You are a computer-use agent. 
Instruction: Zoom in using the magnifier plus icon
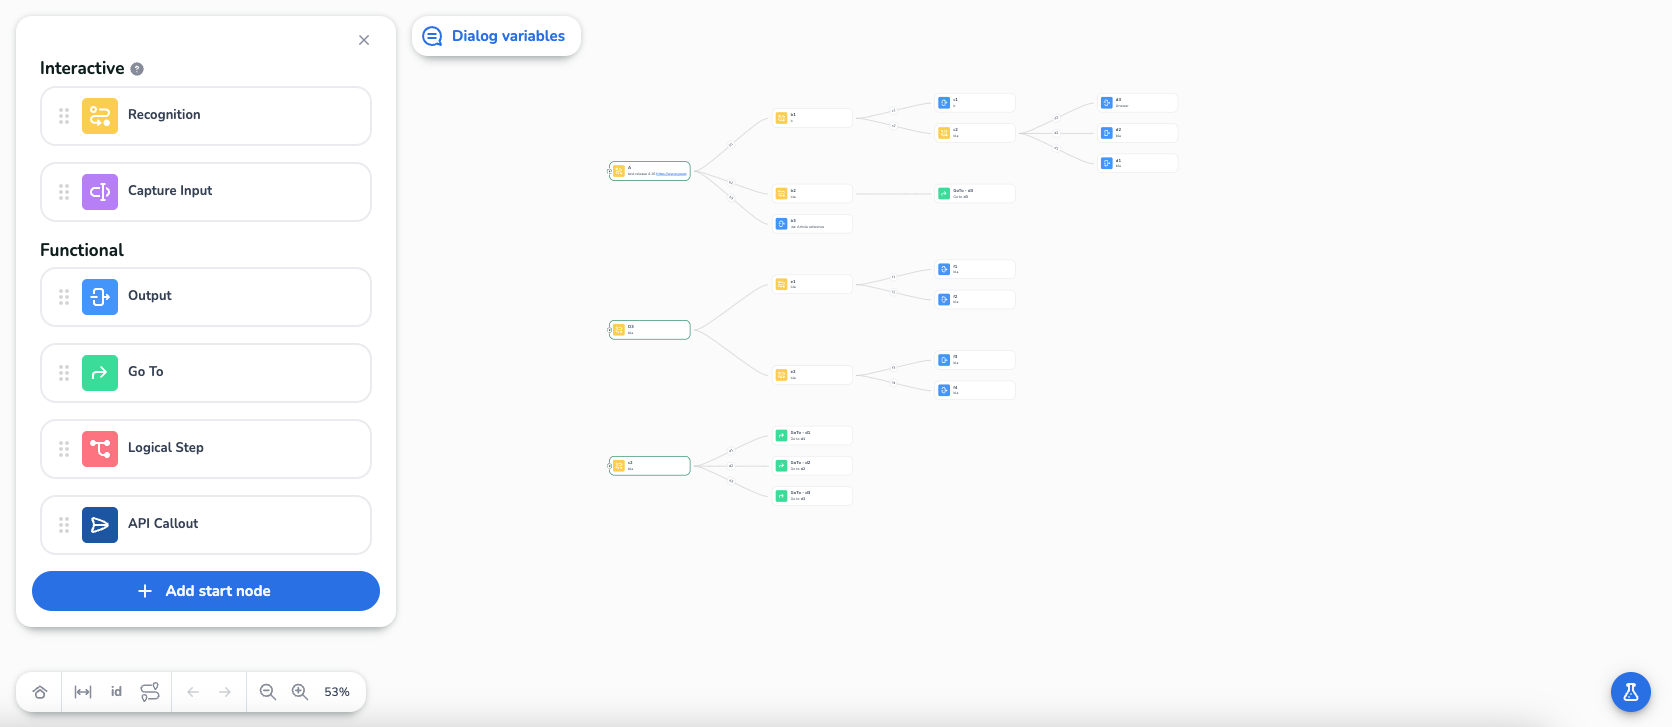coord(299,692)
